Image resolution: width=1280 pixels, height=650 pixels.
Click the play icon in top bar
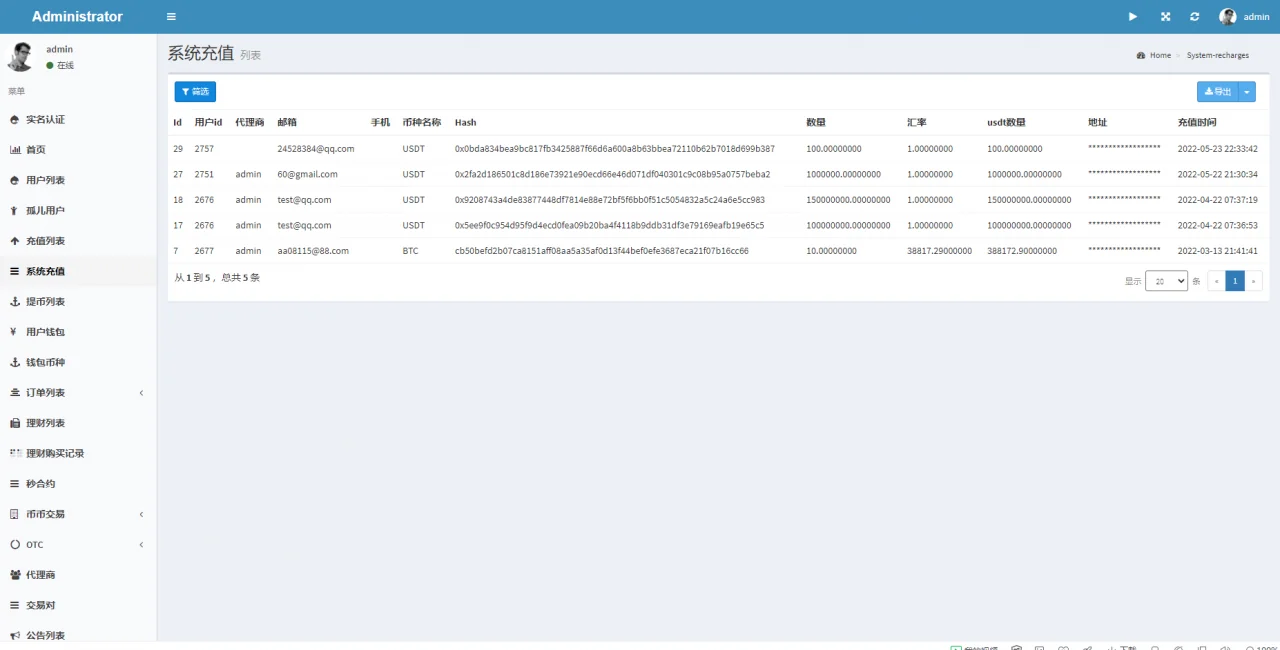pos(1133,17)
